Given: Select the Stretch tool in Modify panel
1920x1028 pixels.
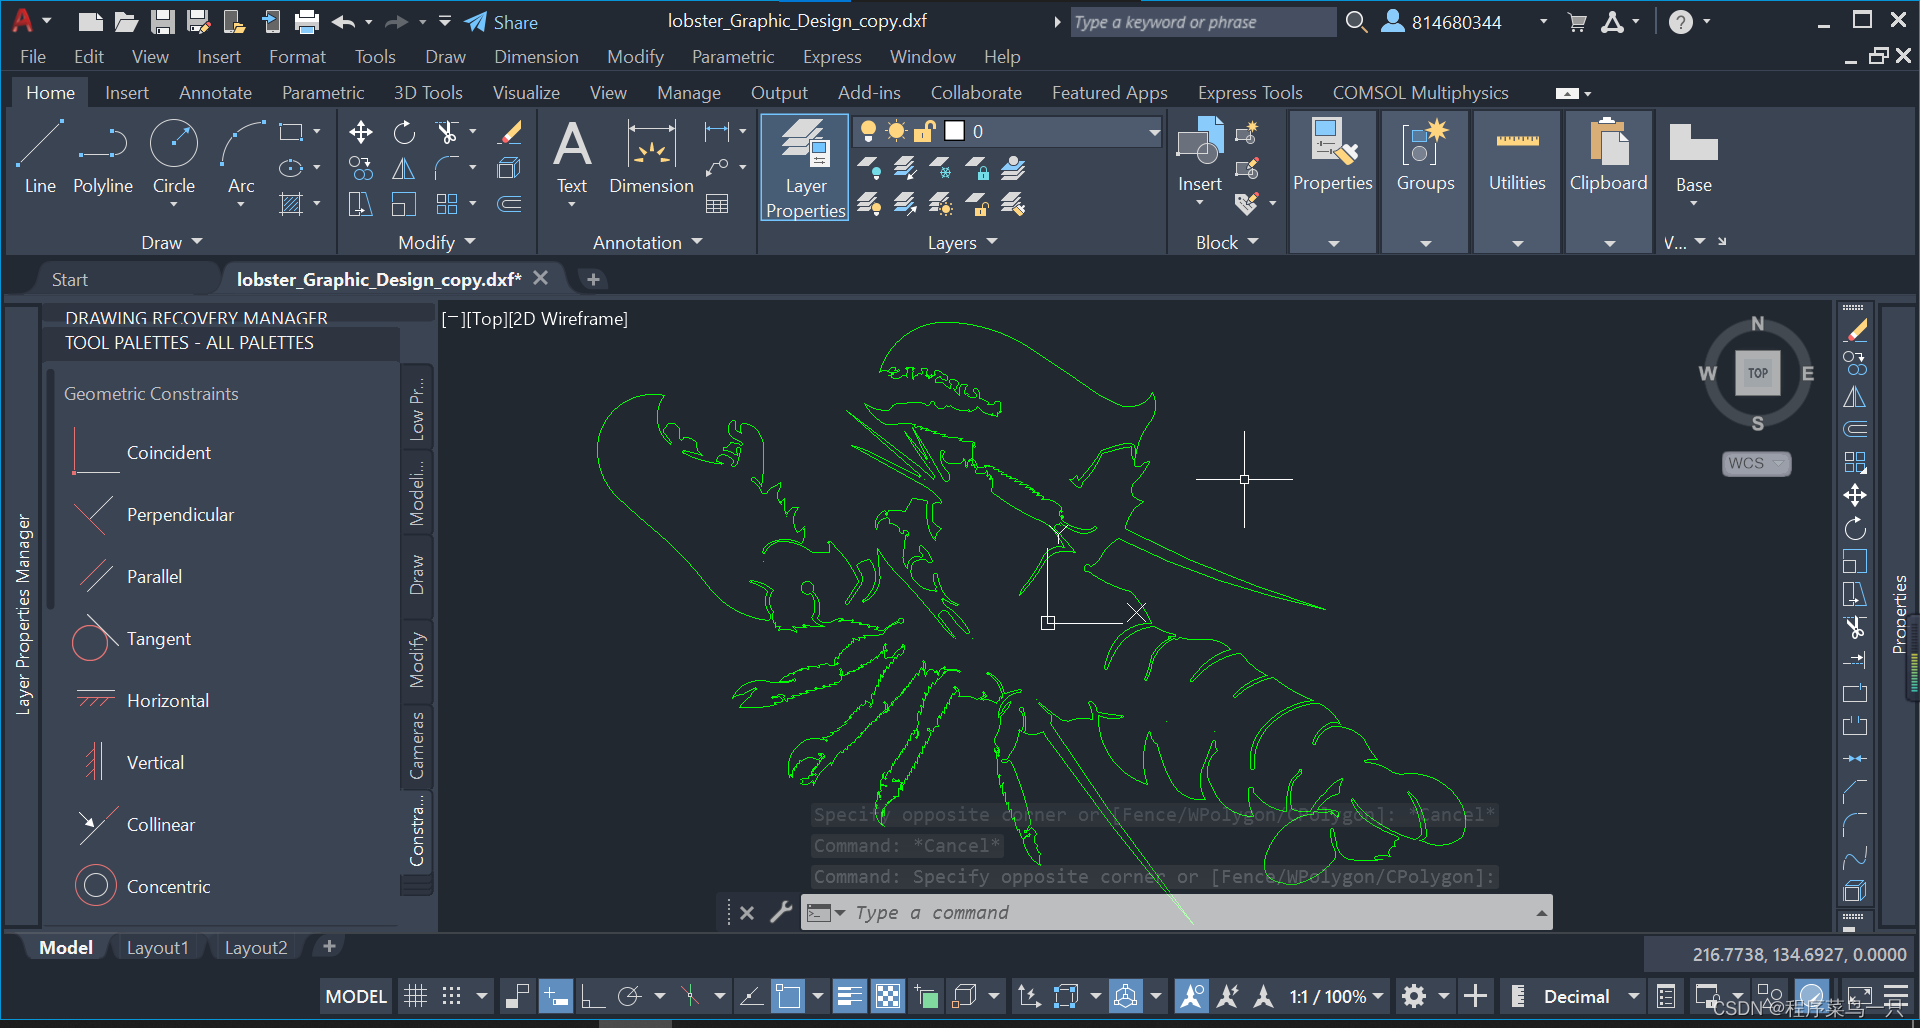Looking at the screenshot, I should coord(361,204).
